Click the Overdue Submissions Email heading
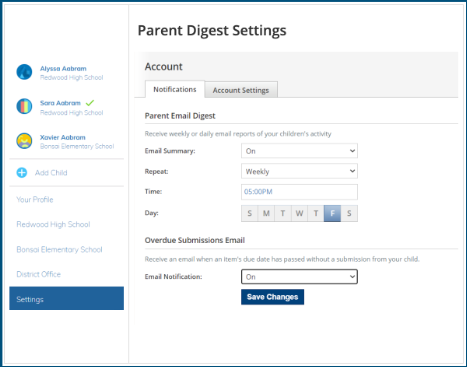Image resolution: width=467 pixels, height=367 pixels. [x=195, y=240]
